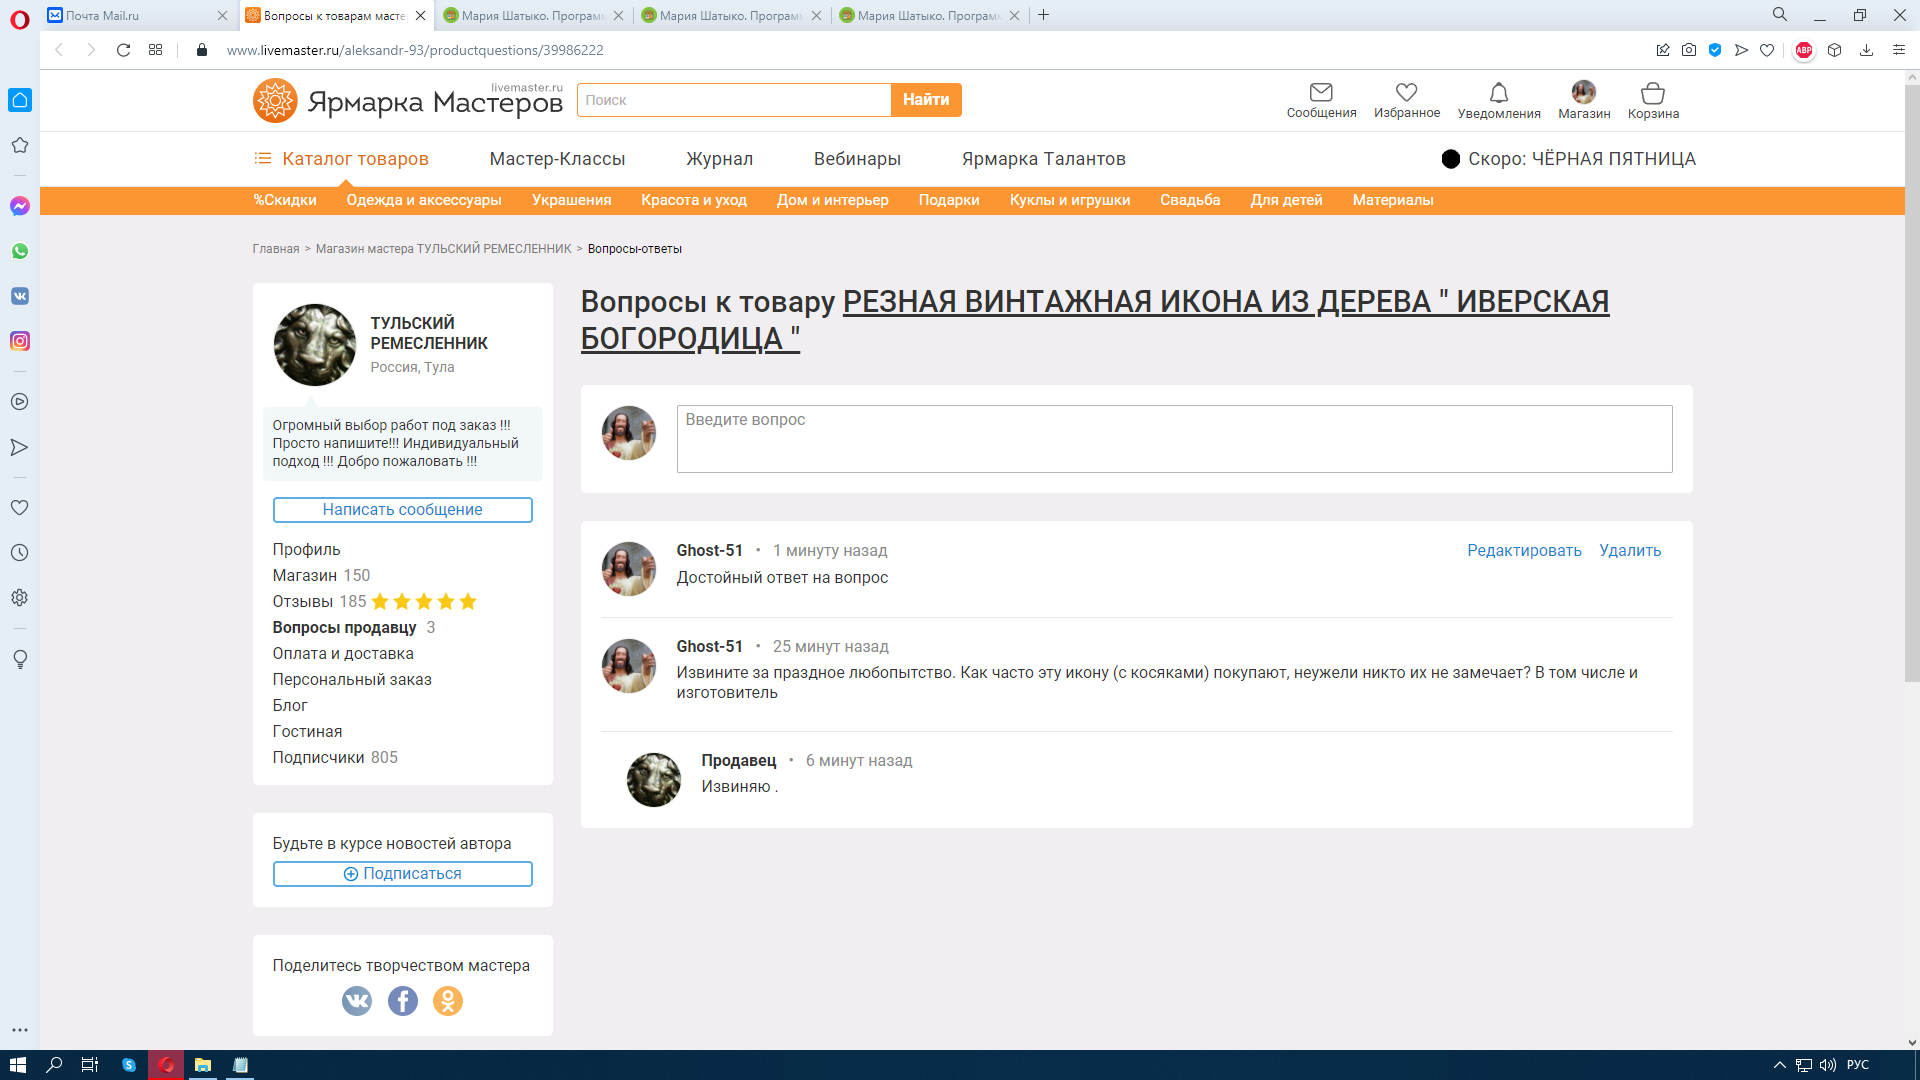Open Windows Start menu
The width and height of the screenshot is (1920, 1080).
18,1065
